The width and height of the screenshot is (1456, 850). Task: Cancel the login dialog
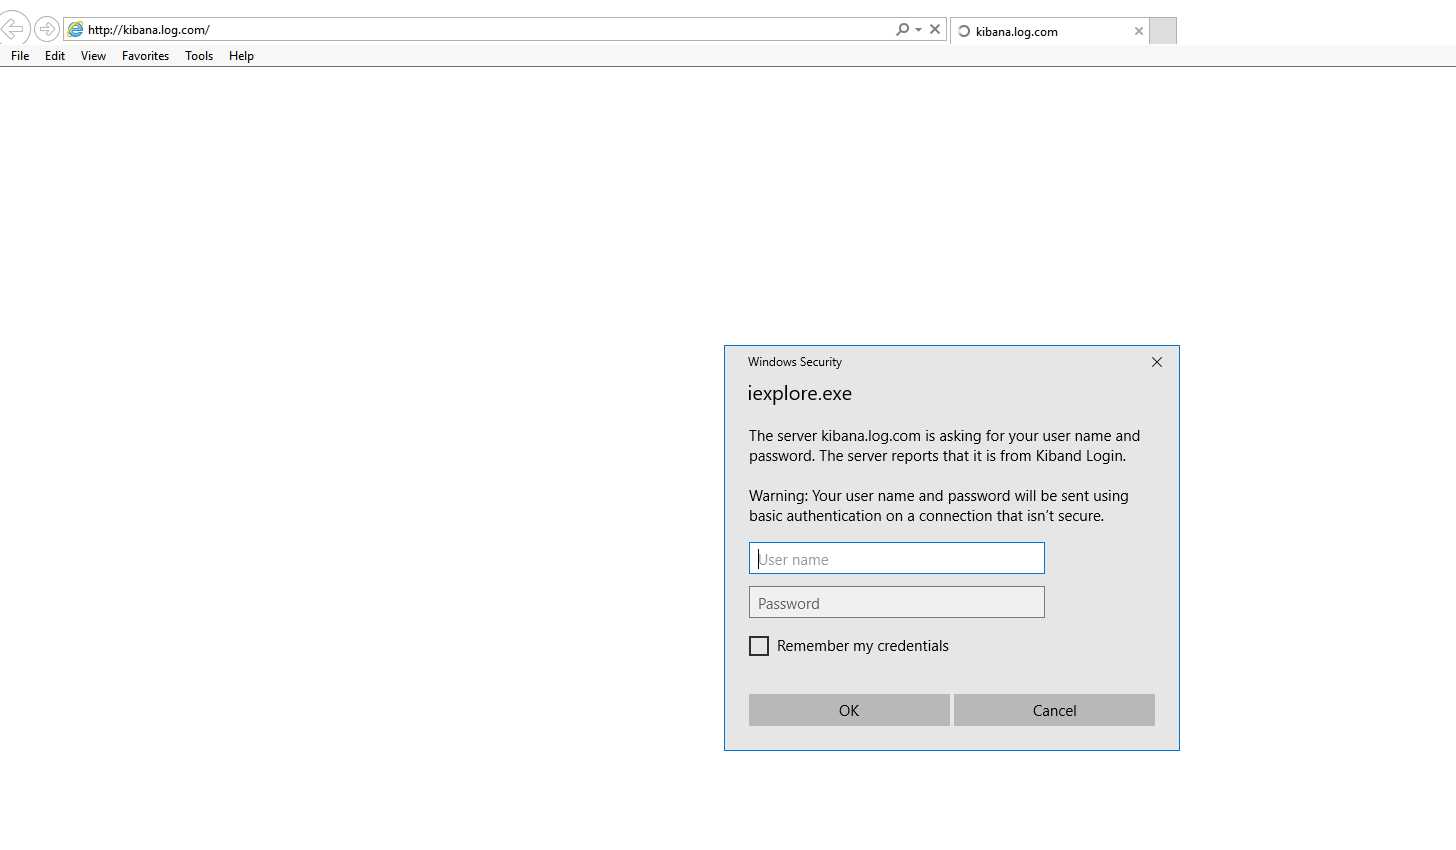coord(1054,710)
